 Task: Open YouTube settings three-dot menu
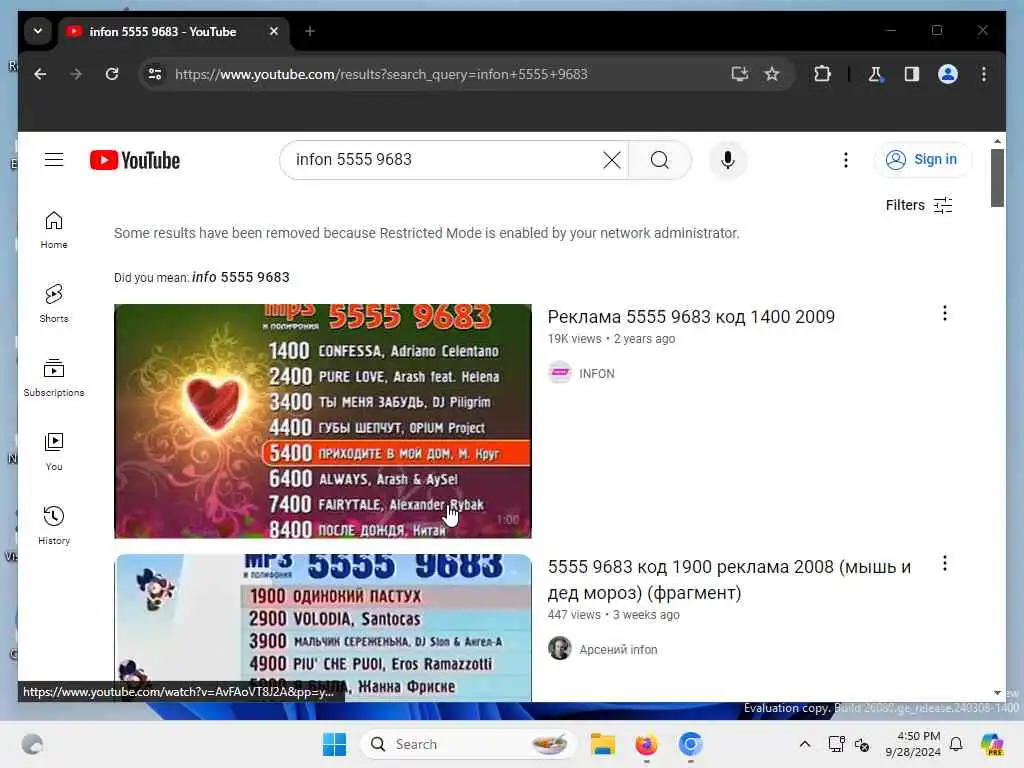click(x=846, y=160)
